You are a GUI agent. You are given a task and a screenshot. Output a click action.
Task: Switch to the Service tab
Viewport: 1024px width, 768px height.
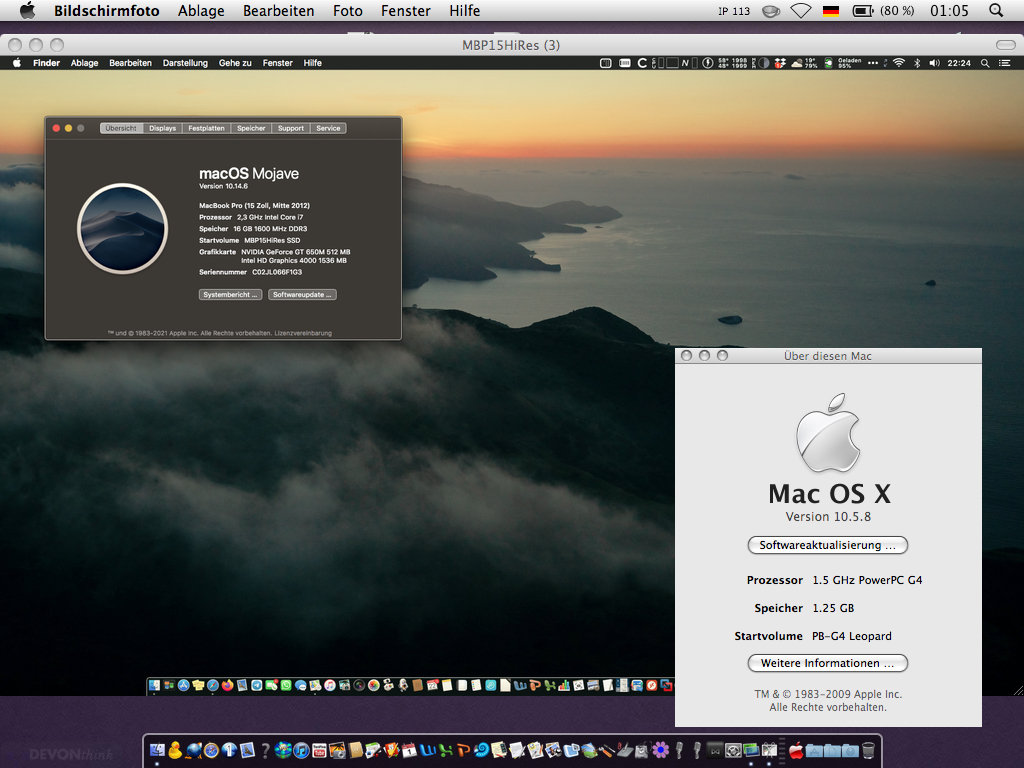[x=328, y=128]
